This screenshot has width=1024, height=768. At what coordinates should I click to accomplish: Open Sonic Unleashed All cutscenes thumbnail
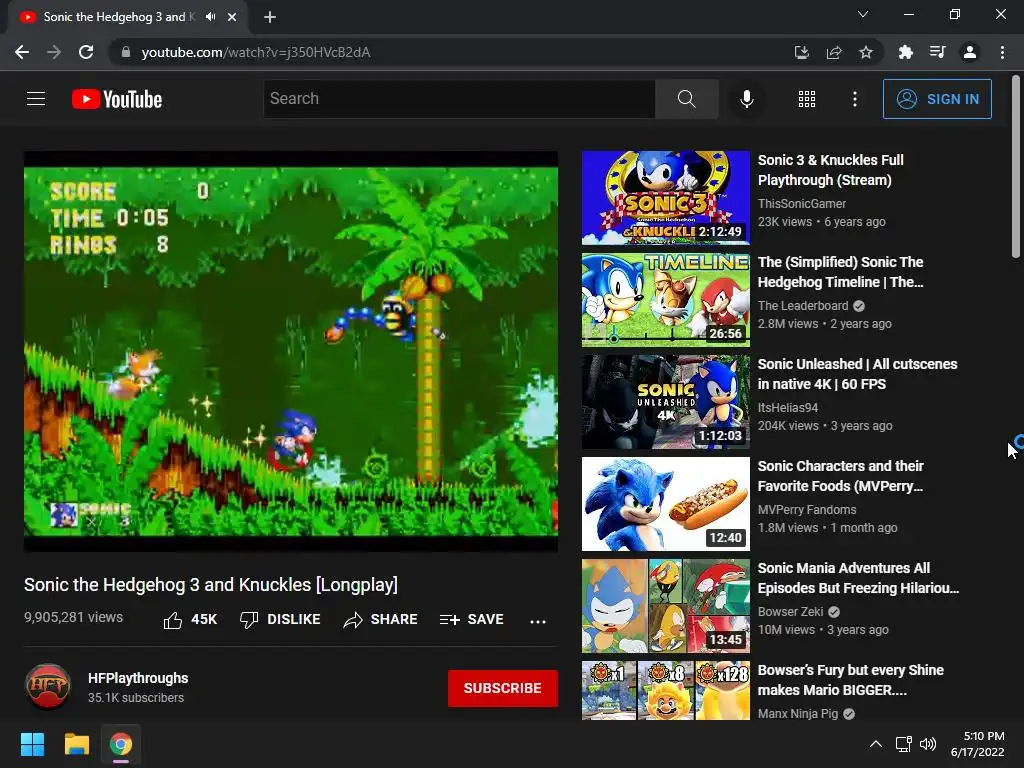tap(665, 402)
